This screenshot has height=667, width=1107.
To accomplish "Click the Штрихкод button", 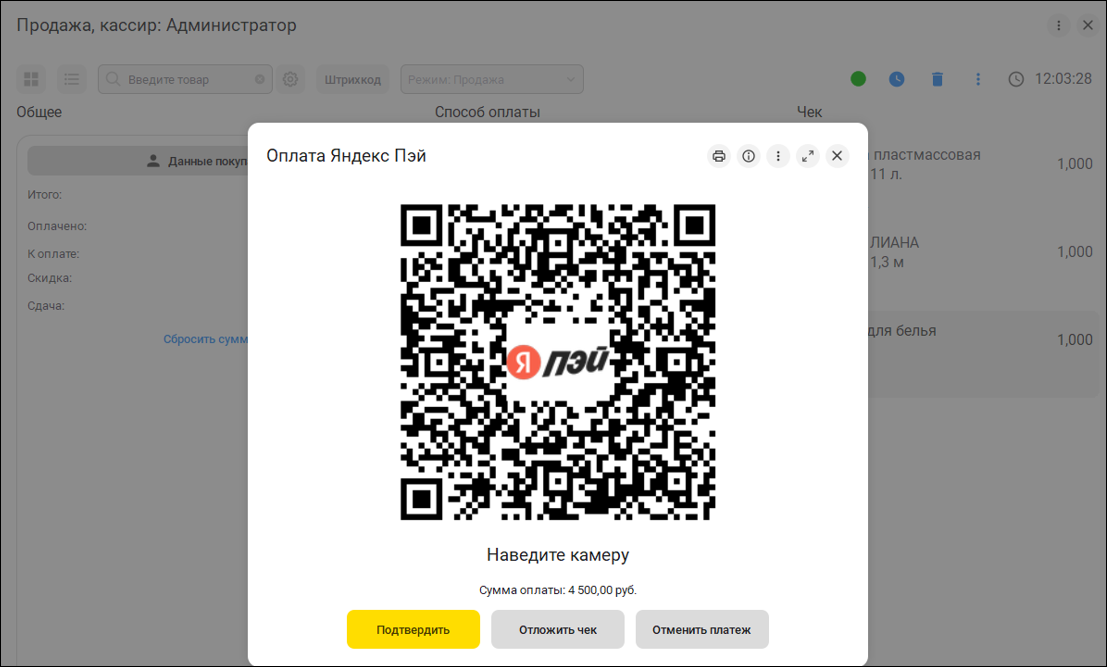I will (x=352, y=79).
